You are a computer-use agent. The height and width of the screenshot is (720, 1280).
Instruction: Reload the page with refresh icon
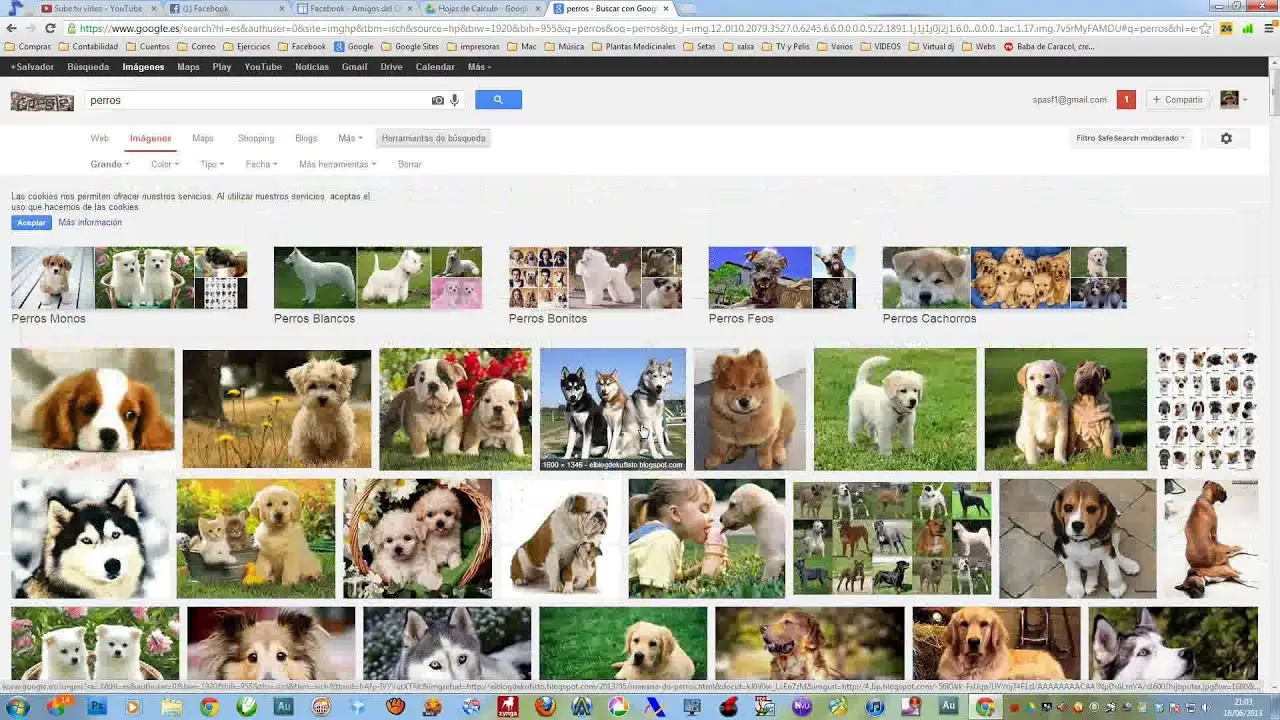pyautogui.click(x=50, y=28)
